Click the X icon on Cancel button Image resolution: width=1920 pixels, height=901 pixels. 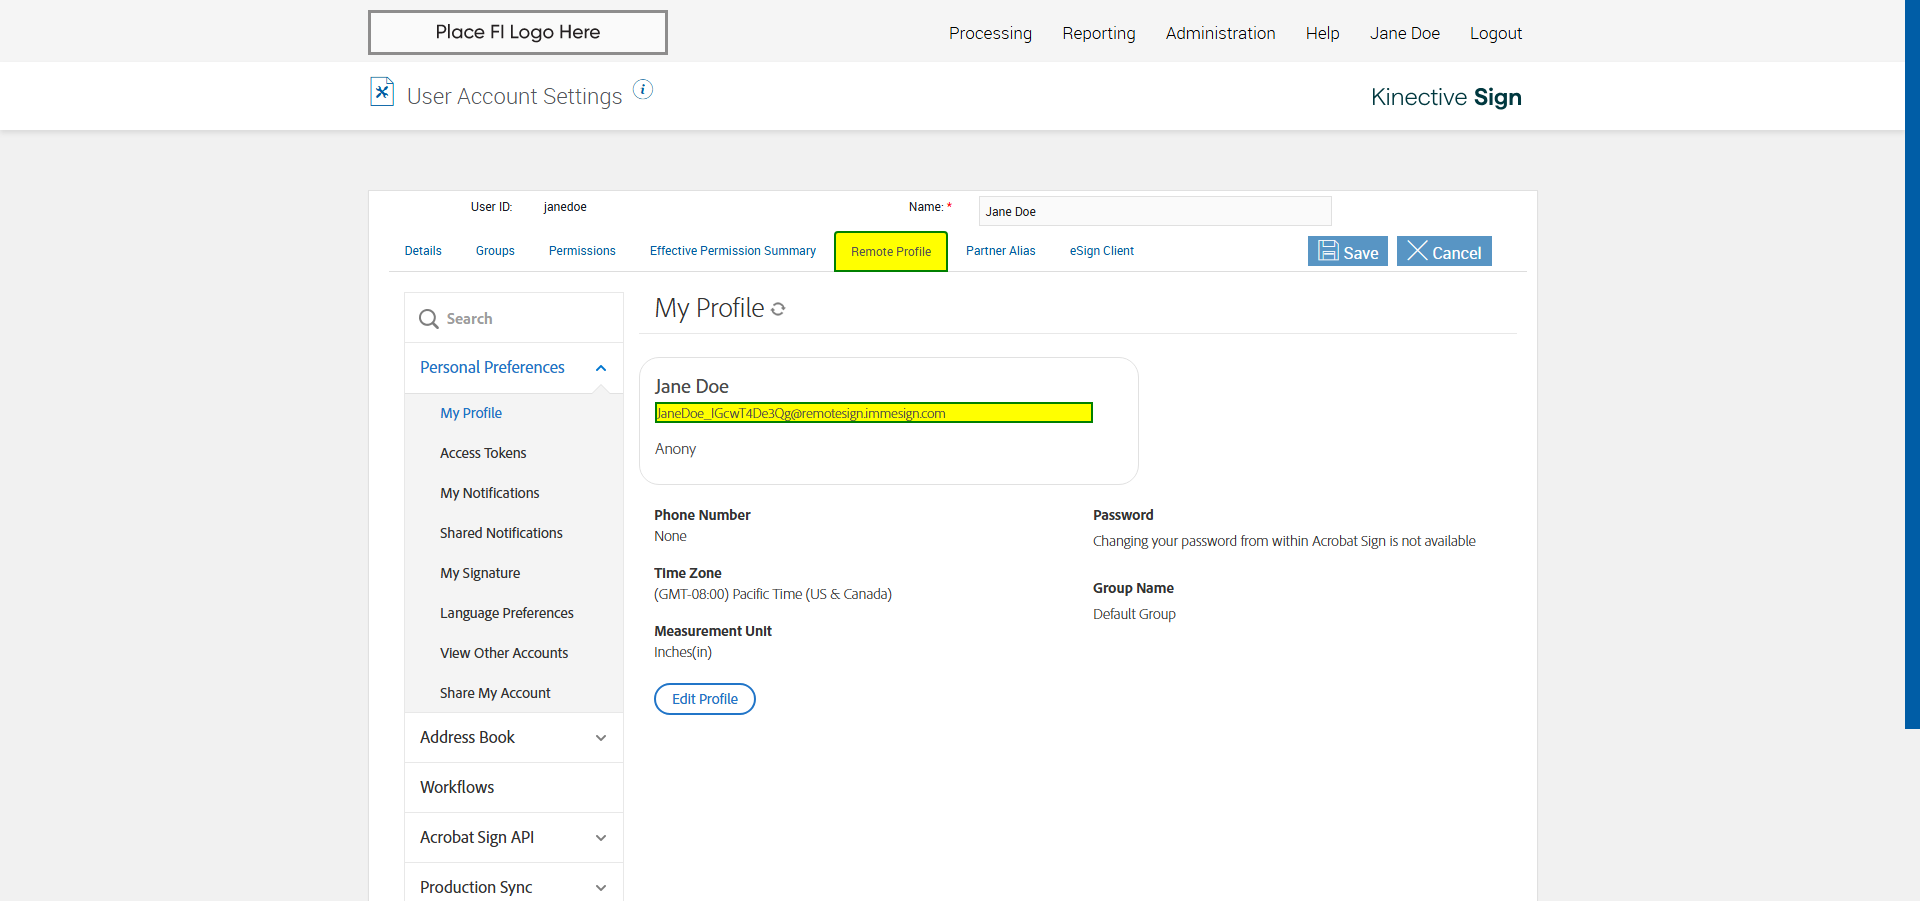click(1417, 251)
